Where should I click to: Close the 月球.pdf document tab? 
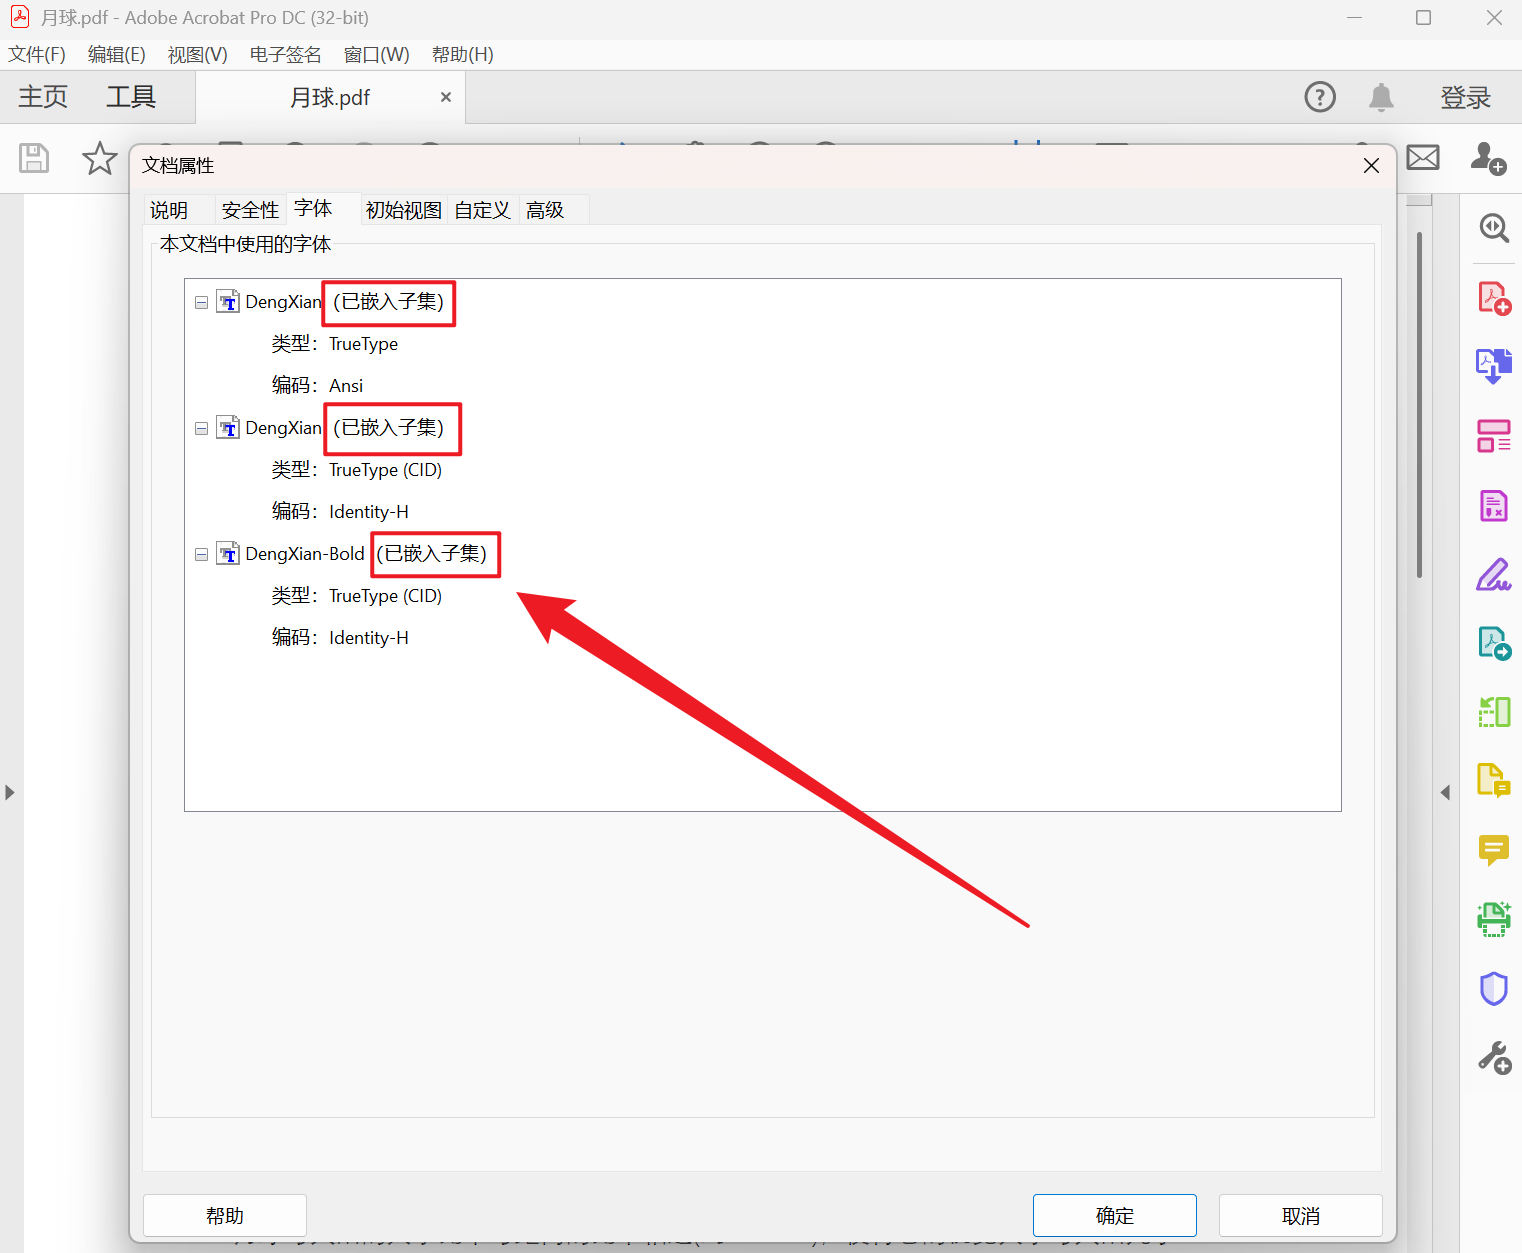coord(446,97)
